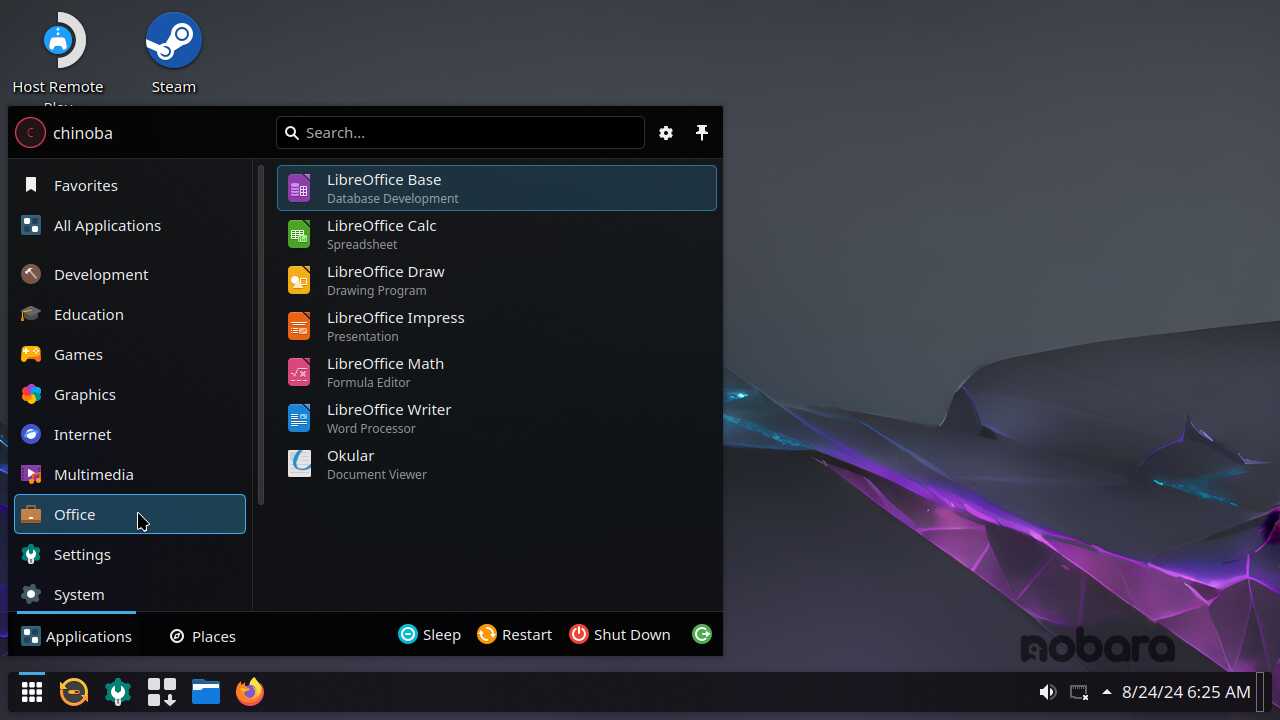Open the clock showing 8/24/24 6:25 AM
Viewport: 1280px width, 720px height.
coord(1186,692)
